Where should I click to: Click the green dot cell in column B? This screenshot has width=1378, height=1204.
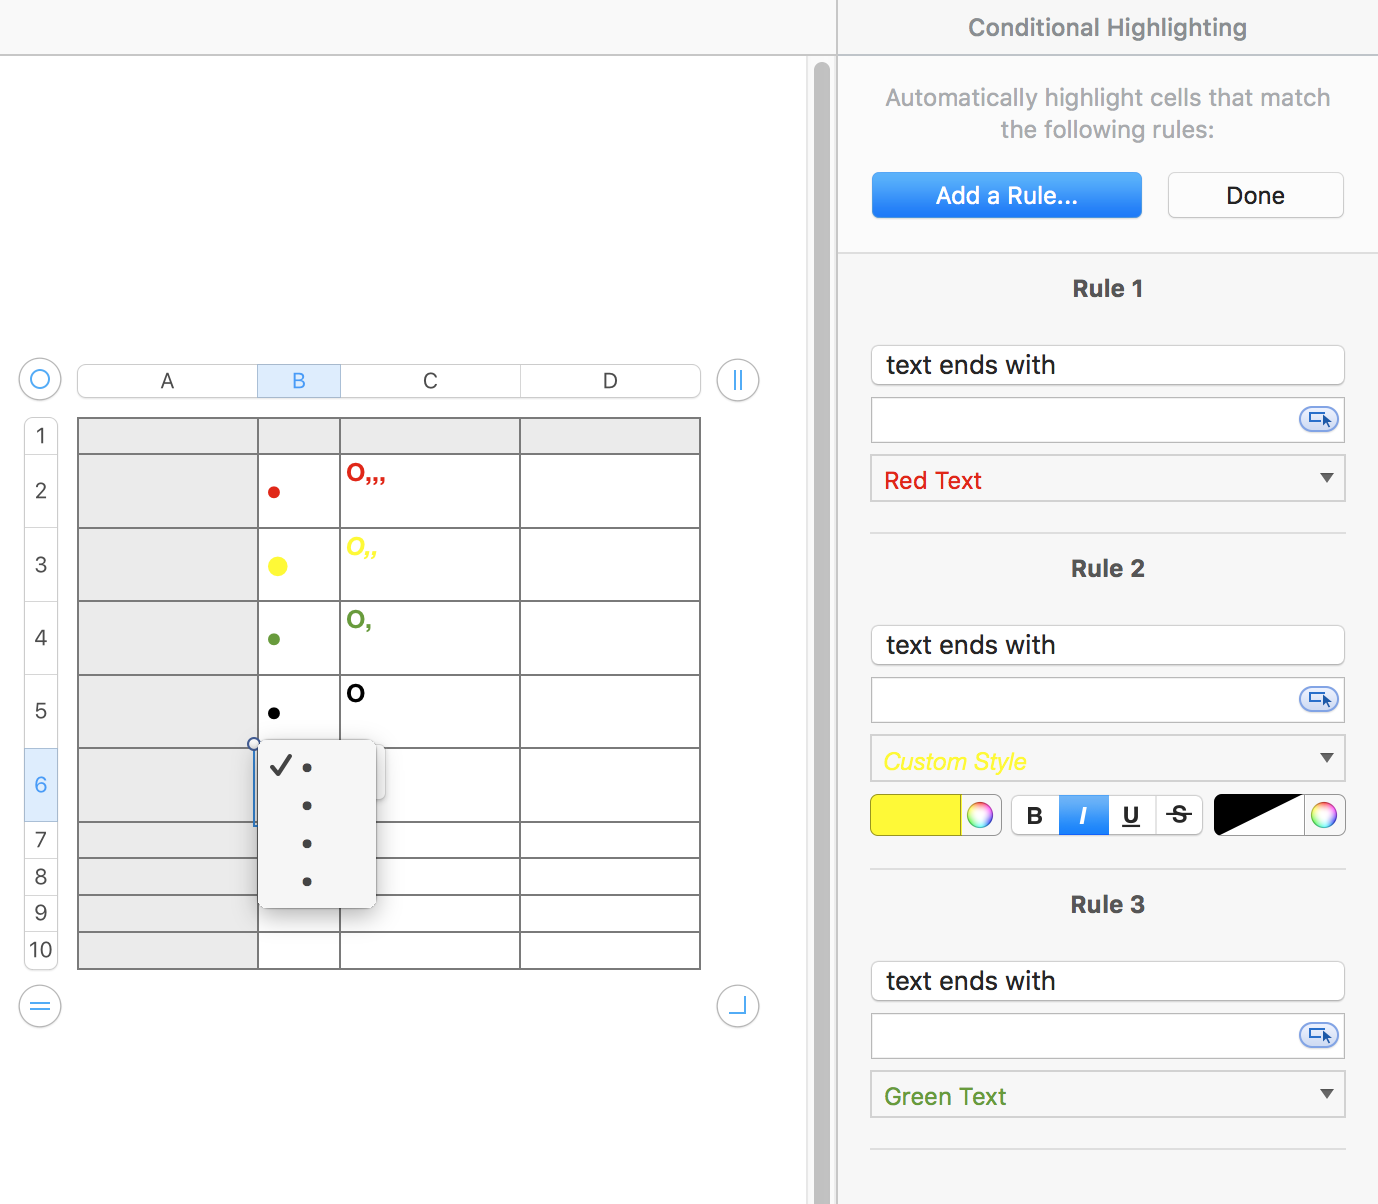click(x=299, y=638)
